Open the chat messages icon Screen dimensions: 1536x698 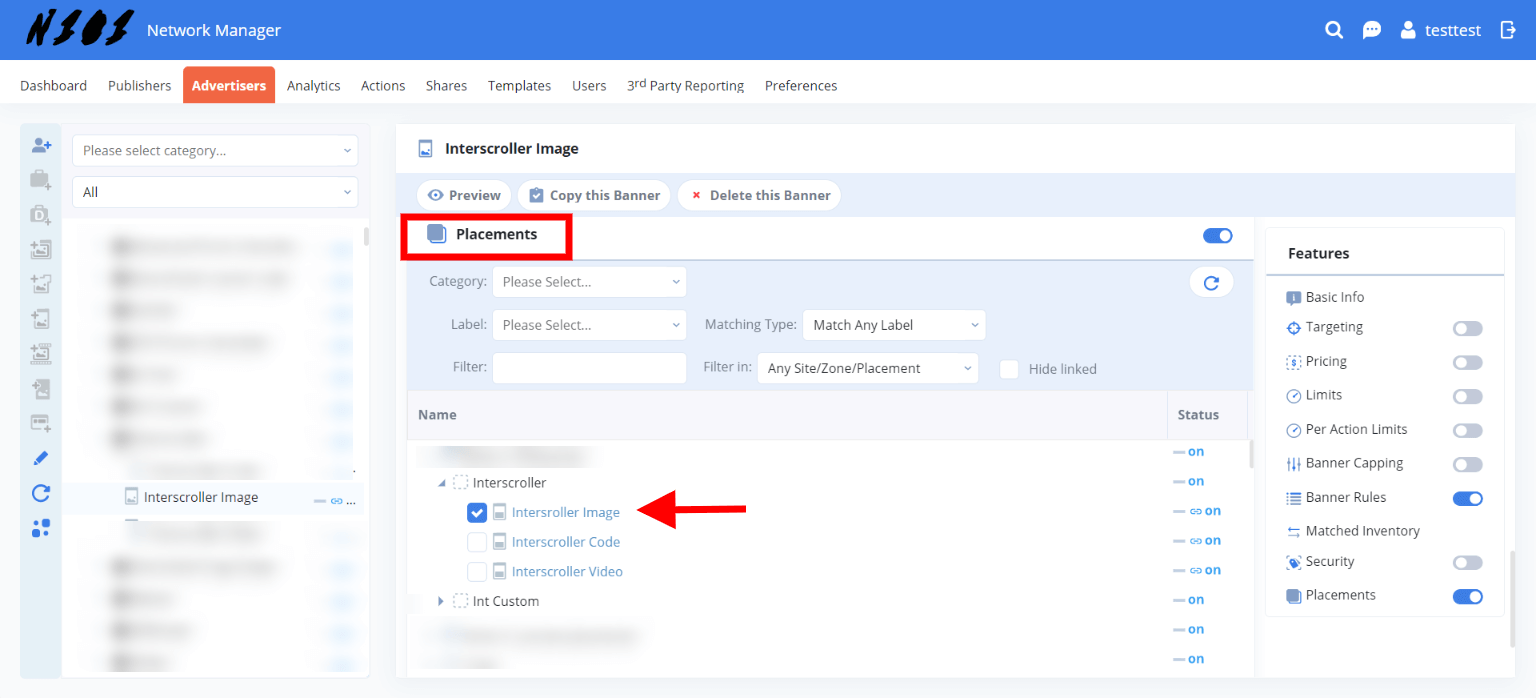1372,30
